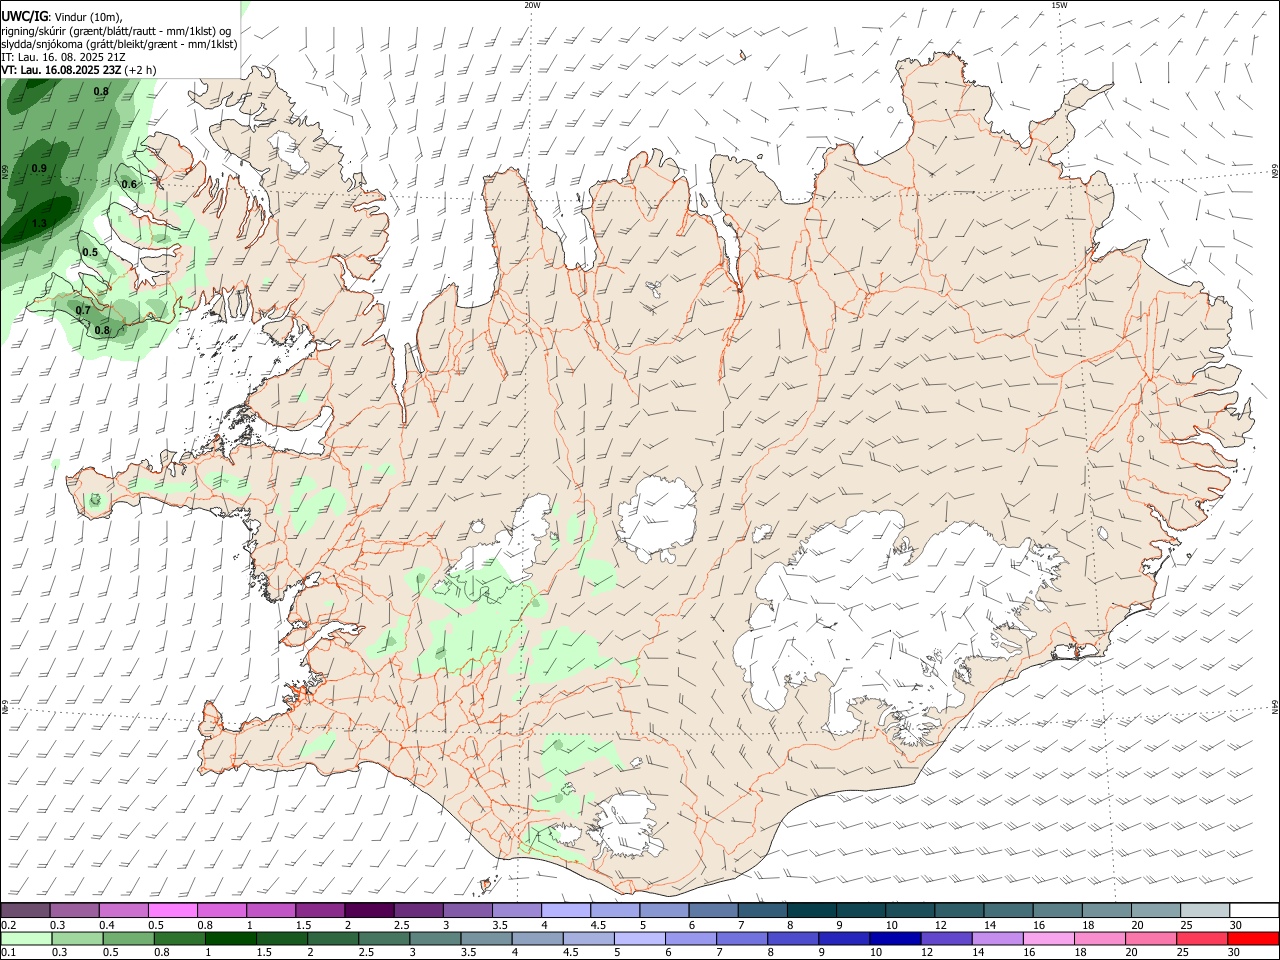Click the periwinkle swatch between 6 and 7 on the rain scale
The image size is (1280, 960).
(690, 939)
